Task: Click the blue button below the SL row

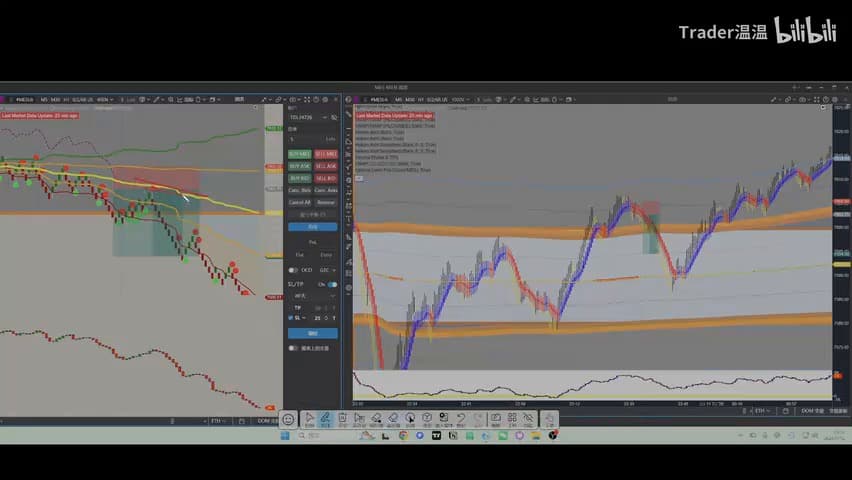Action: 312,333
